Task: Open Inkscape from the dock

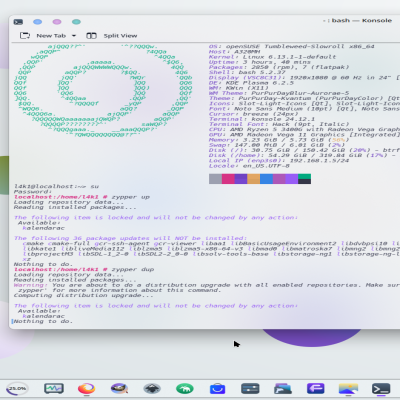Action: point(152,388)
